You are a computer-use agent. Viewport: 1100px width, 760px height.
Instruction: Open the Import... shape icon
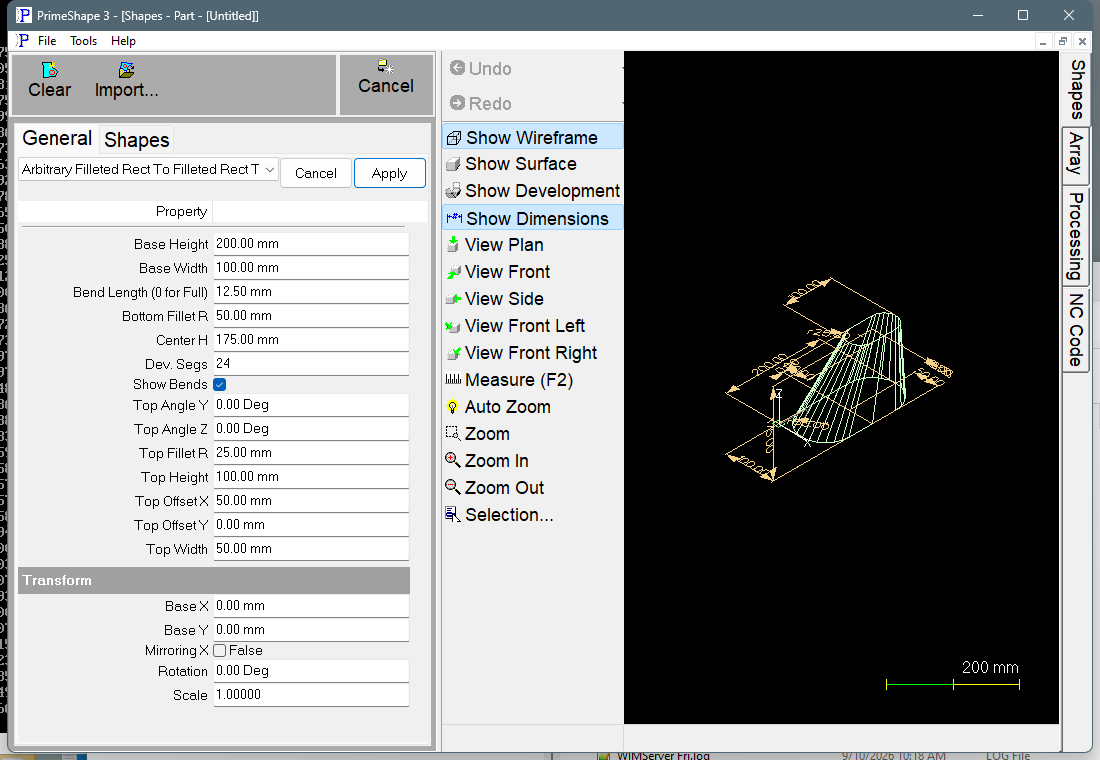(x=126, y=70)
